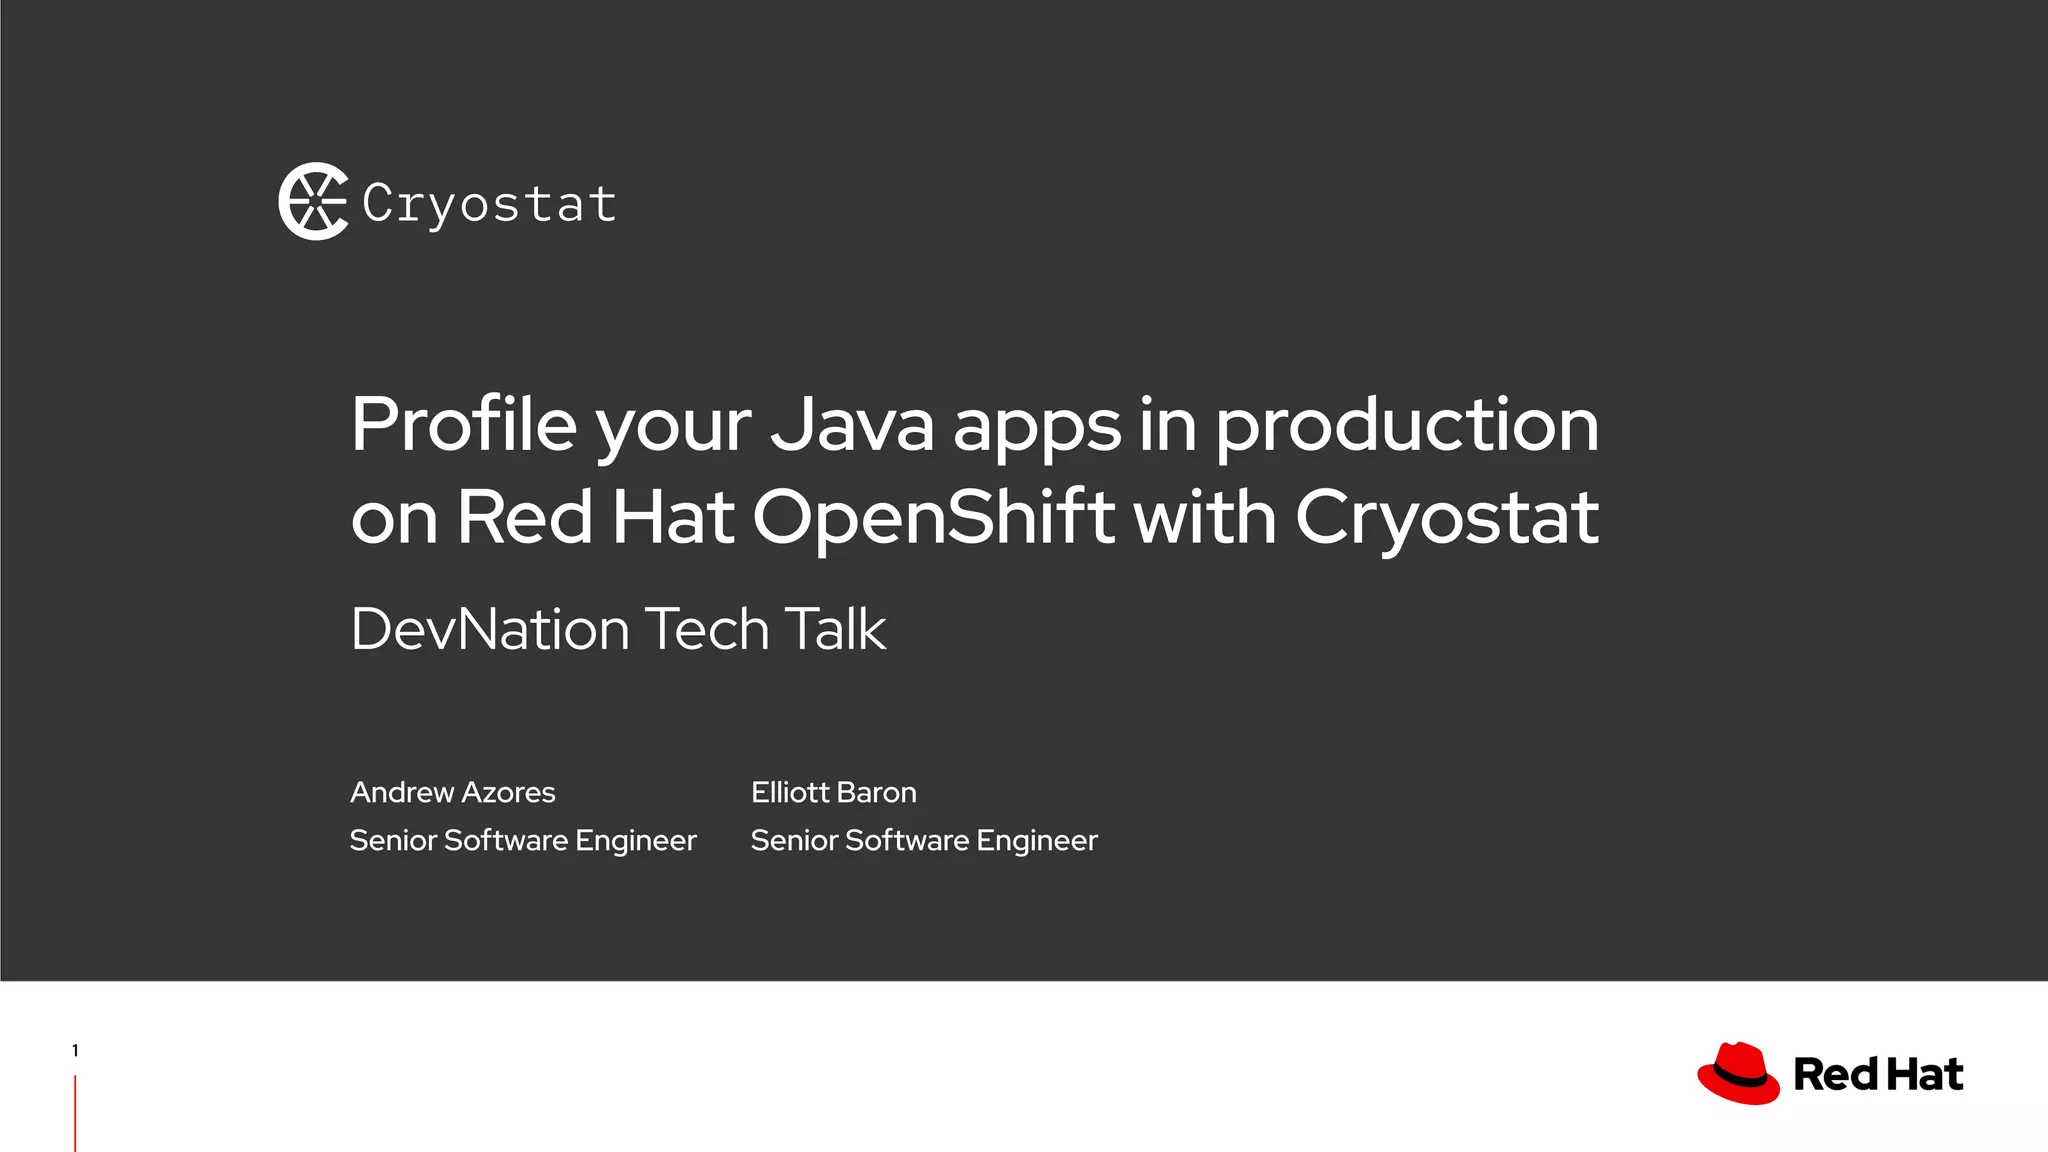The width and height of the screenshot is (2048, 1152).
Task: Select the title line 'Profile your Java apps in production'
Action: point(974,425)
